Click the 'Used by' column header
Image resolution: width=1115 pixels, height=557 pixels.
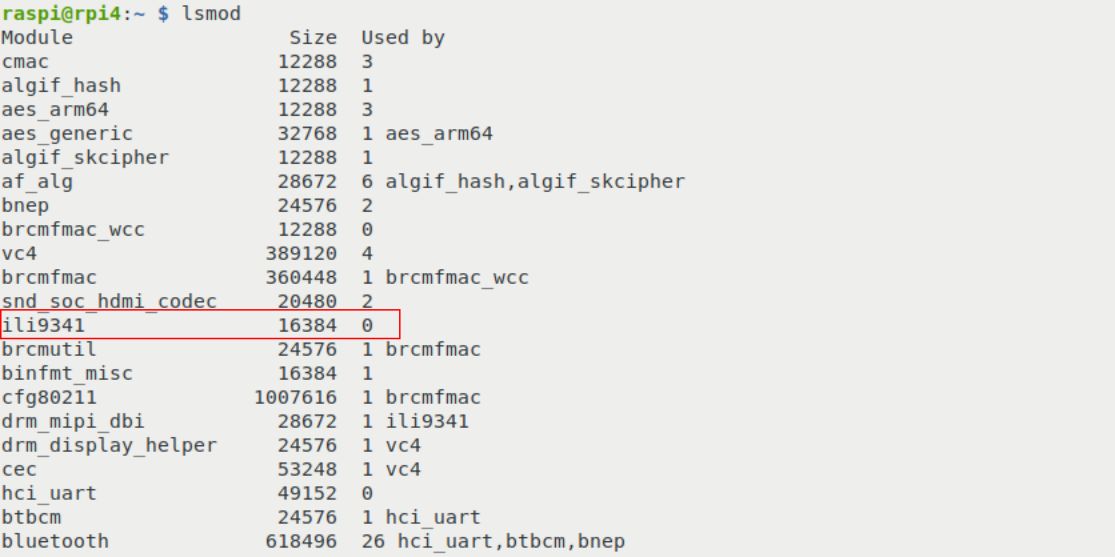point(403,38)
